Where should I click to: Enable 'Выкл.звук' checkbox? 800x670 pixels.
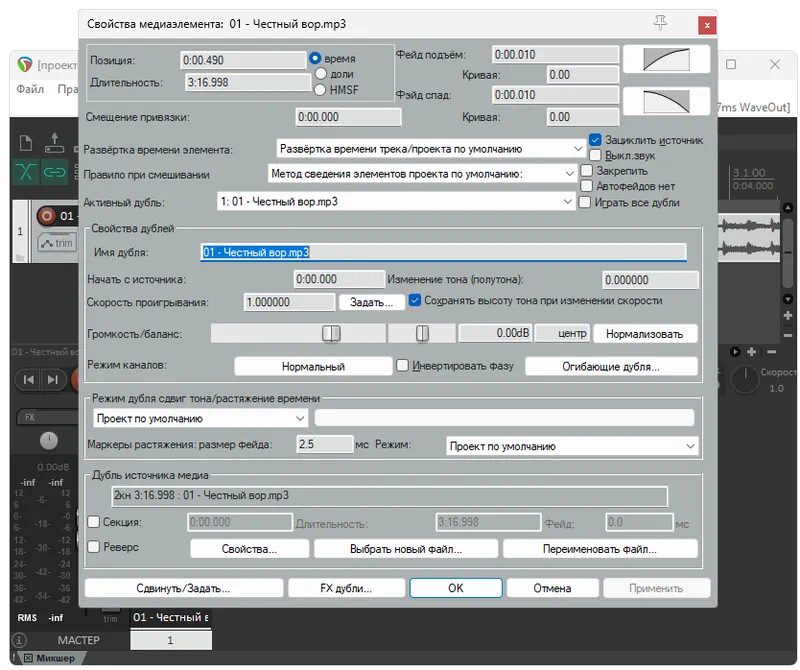coord(595,155)
